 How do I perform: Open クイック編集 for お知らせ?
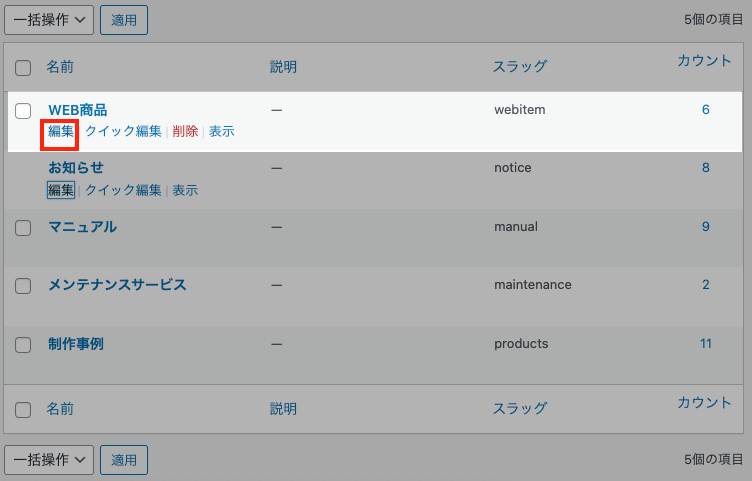[x=123, y=190]
